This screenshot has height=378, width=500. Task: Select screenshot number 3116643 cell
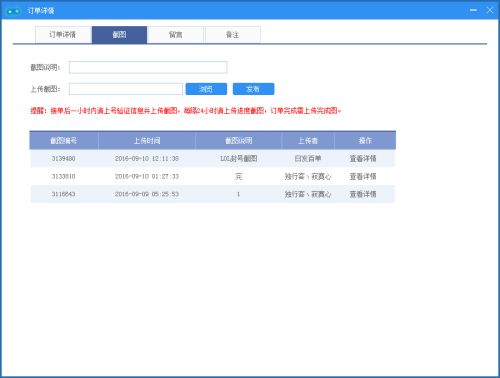(x=63, y=194)
